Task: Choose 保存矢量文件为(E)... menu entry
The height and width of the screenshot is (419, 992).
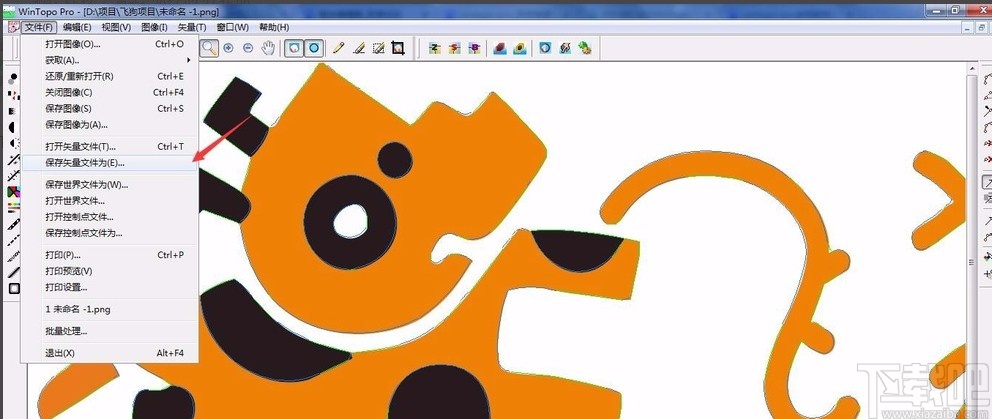Action: [109, 163]
